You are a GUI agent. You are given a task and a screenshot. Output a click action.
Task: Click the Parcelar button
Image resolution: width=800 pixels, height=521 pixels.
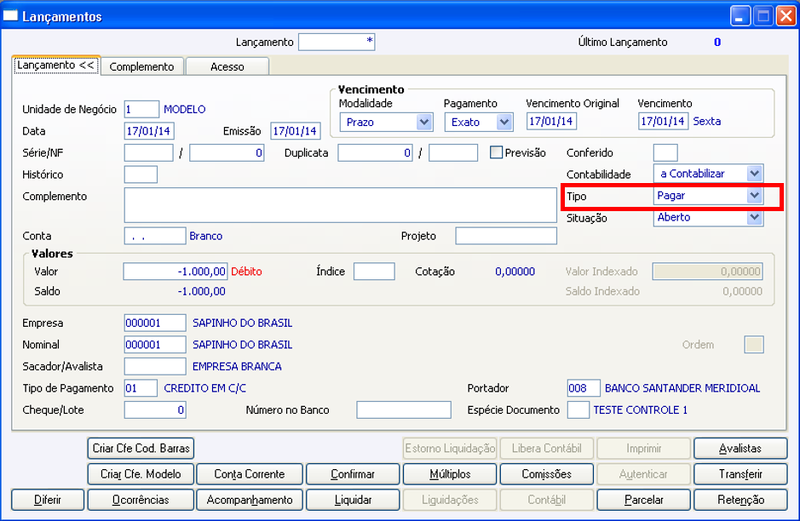click(x=643, y=500)
